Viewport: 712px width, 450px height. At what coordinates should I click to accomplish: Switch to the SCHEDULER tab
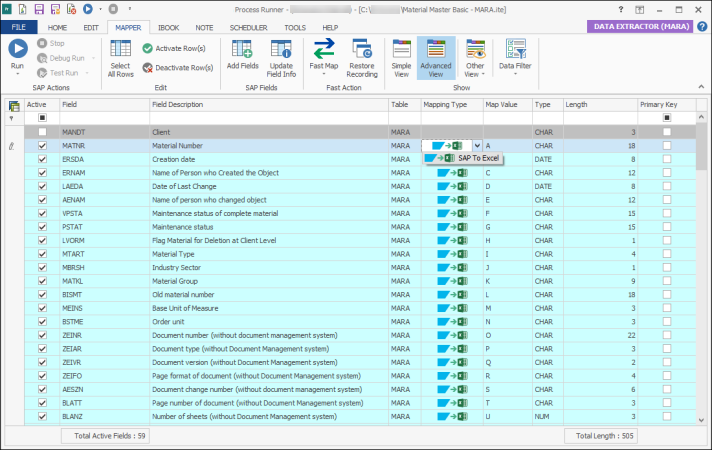[248, 28]
